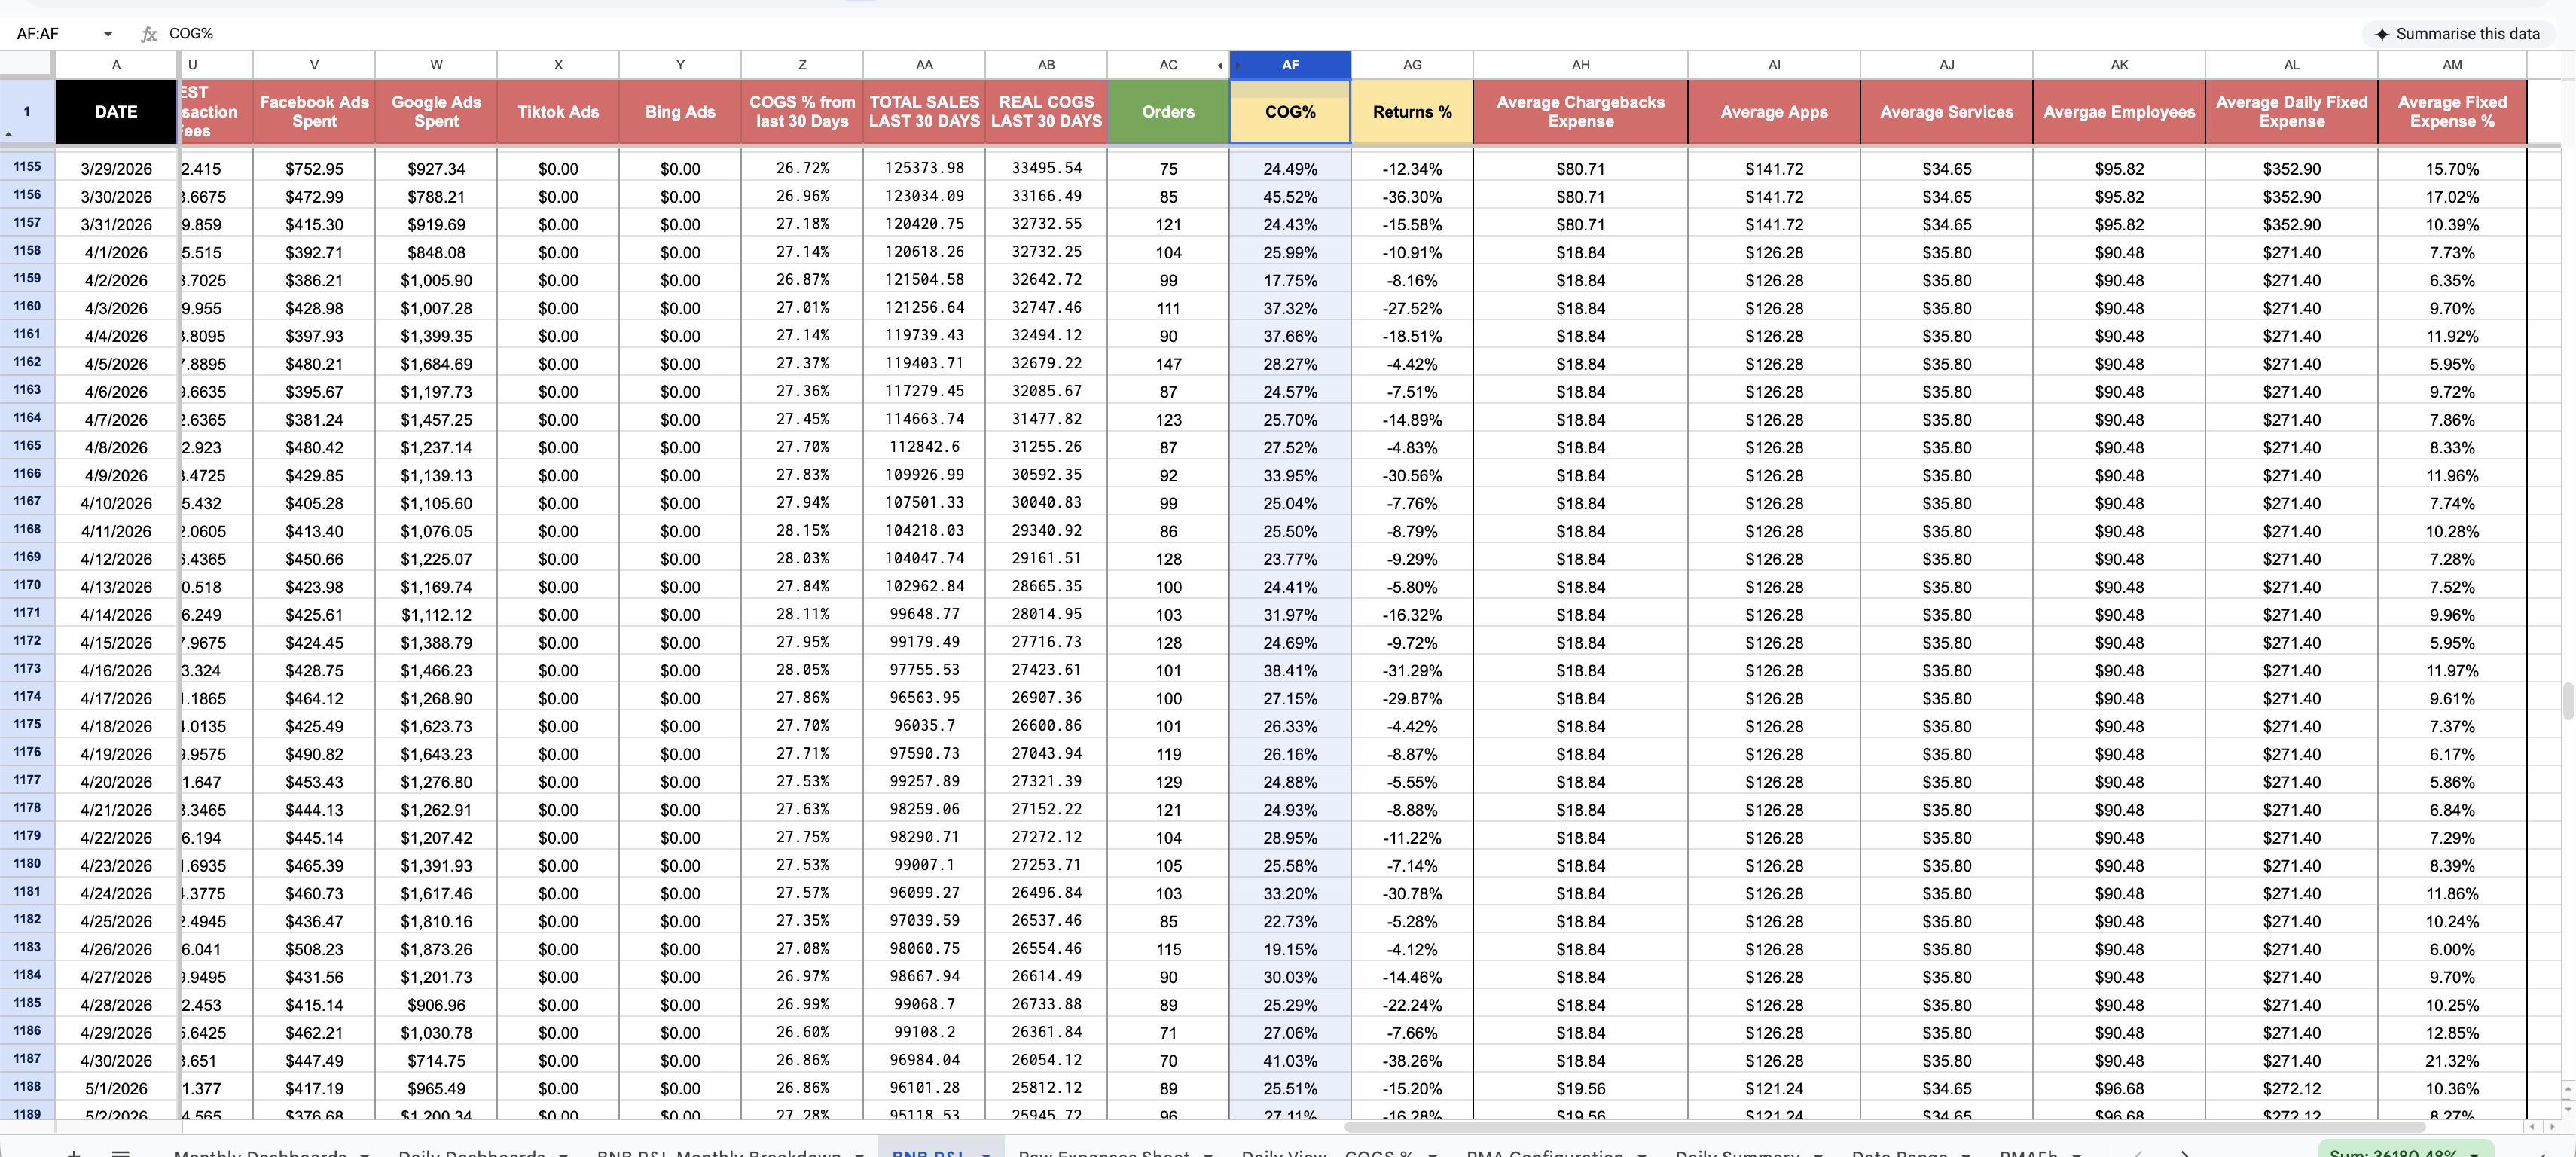Click the Returns value -38.26%
Image resolution: width=2576 pixels, height=1157 pixels.
pos(1411,1061)
